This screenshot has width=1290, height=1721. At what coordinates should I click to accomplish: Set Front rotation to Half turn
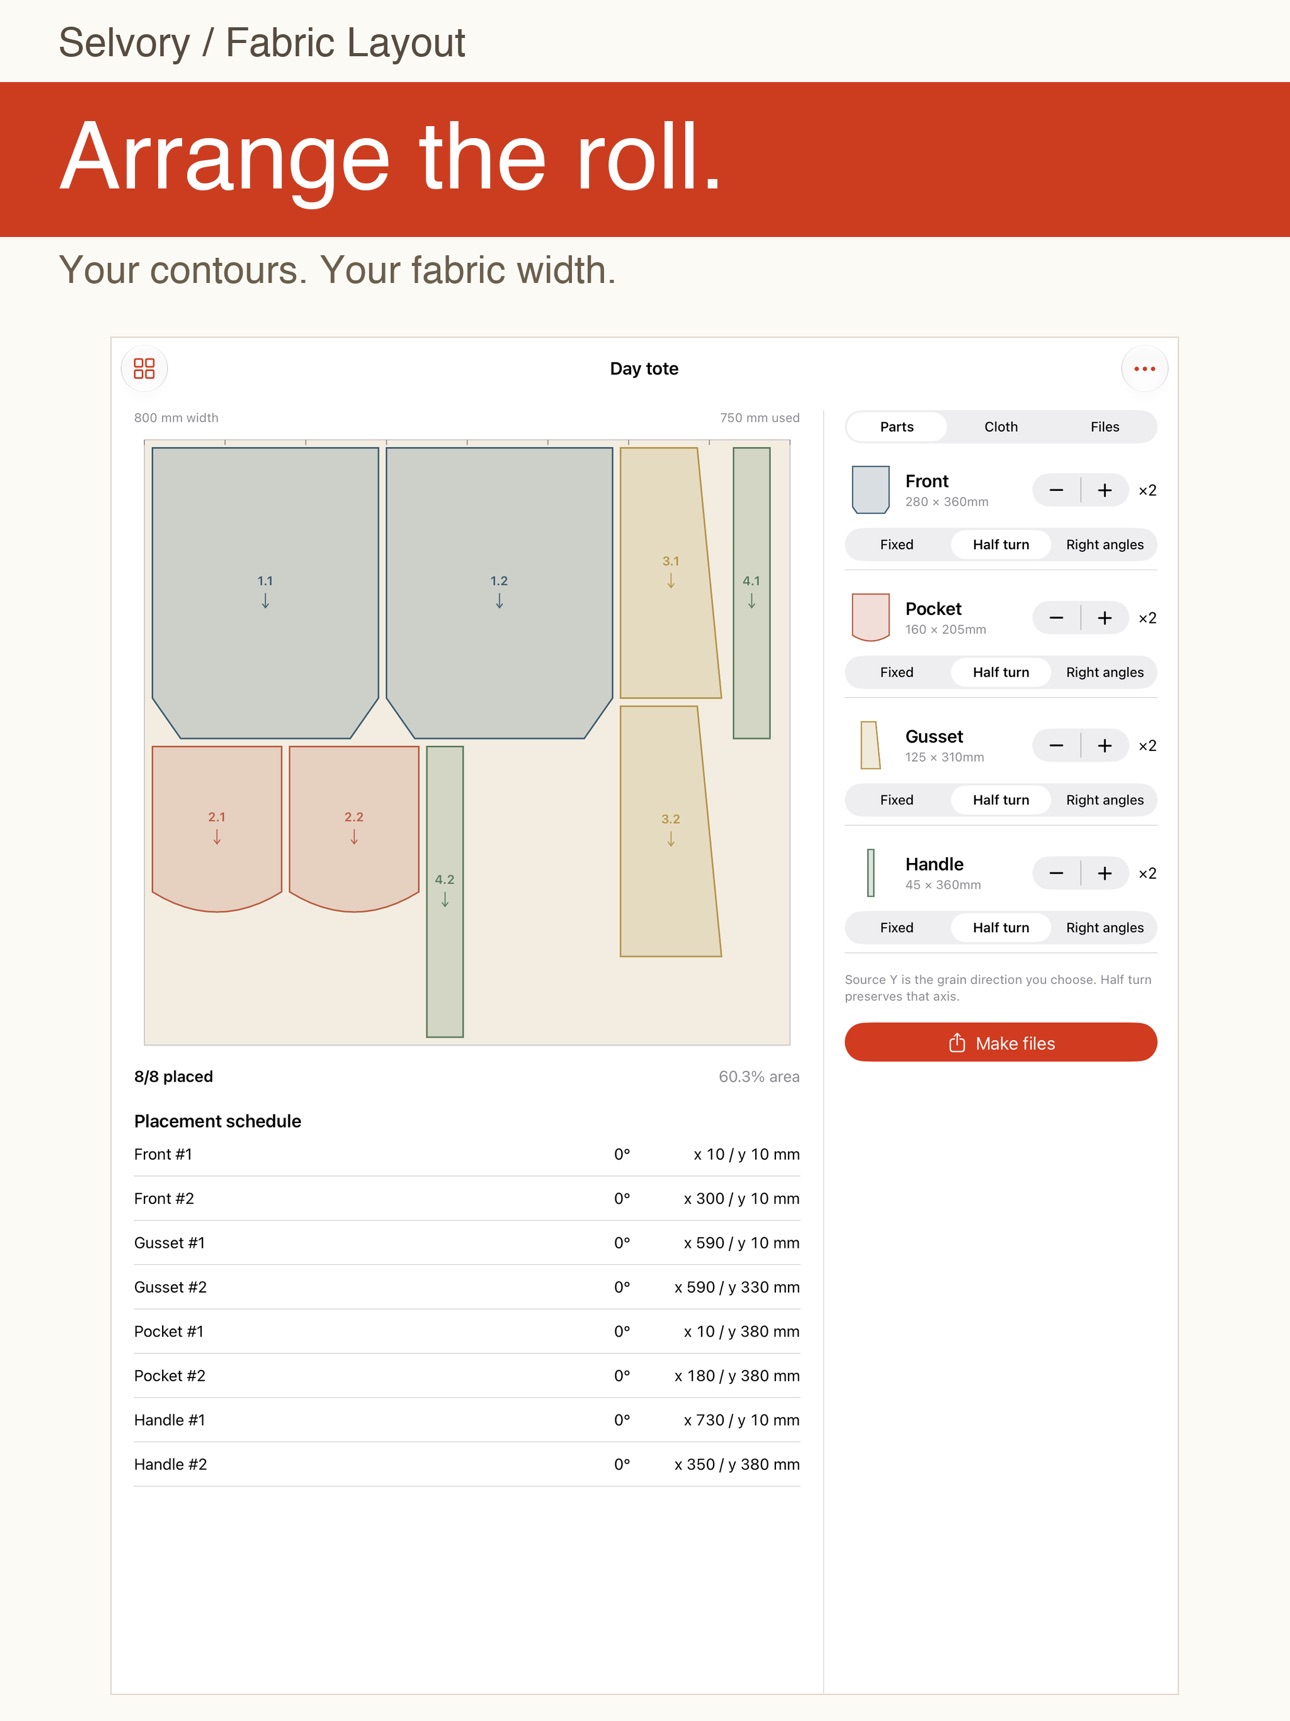click(x=1001, y=545)
